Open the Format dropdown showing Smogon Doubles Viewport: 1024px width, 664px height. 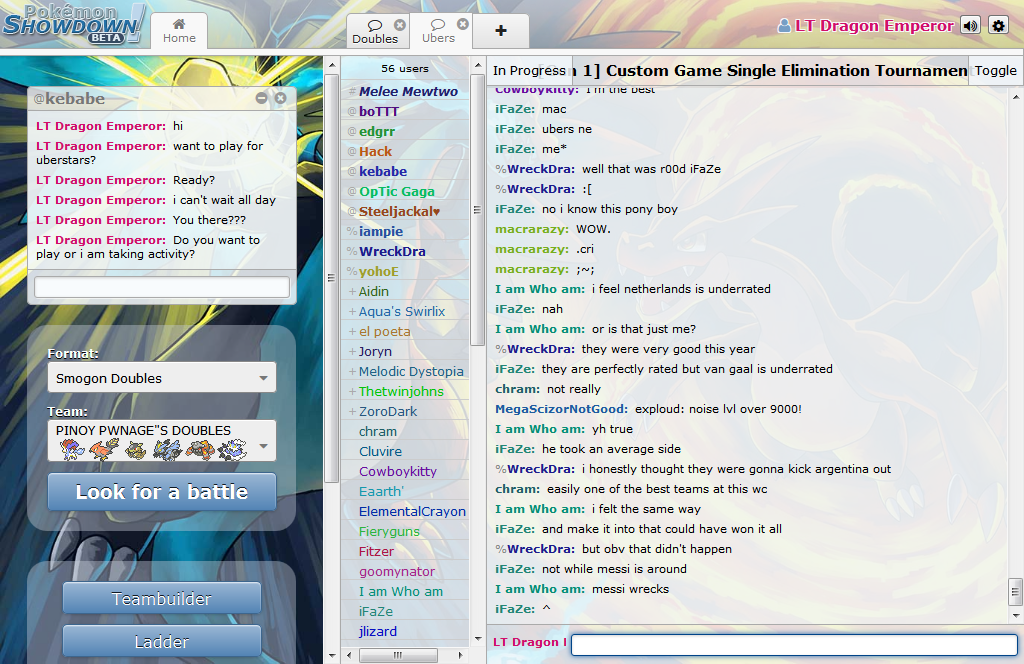tap(162, 378)
